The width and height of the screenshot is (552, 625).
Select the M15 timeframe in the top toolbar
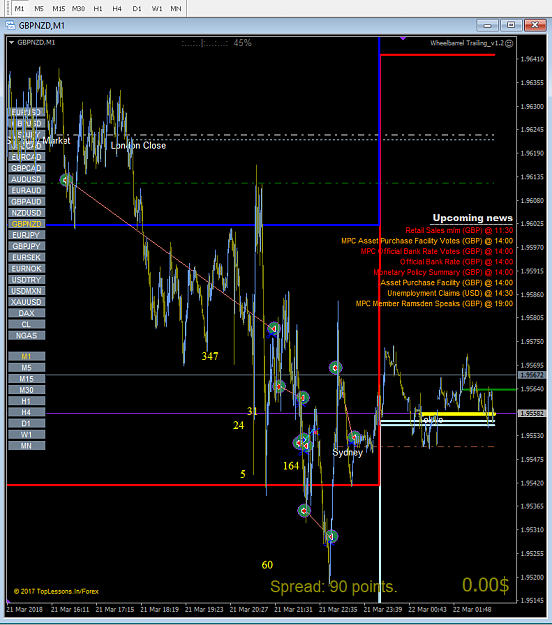[59, 8]
